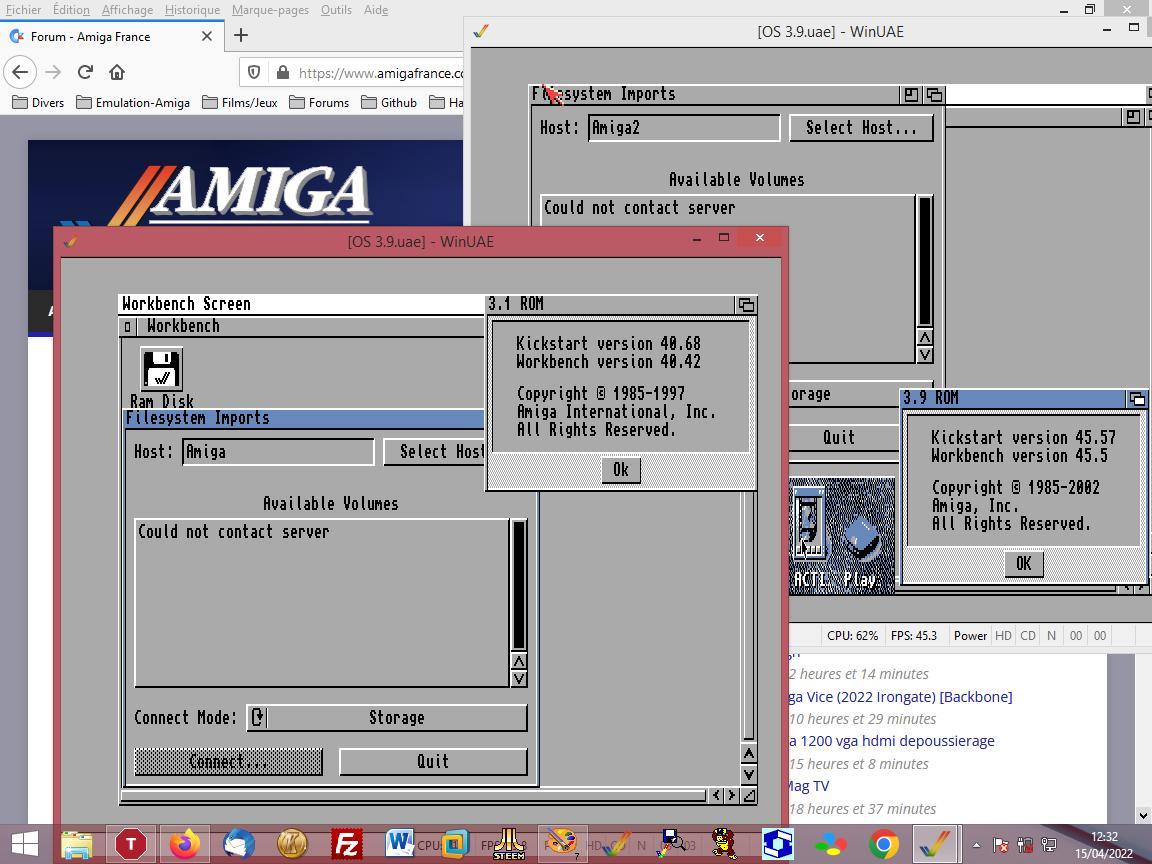Click Quit in front Filesystem Imports window

(x=433, y=762)
